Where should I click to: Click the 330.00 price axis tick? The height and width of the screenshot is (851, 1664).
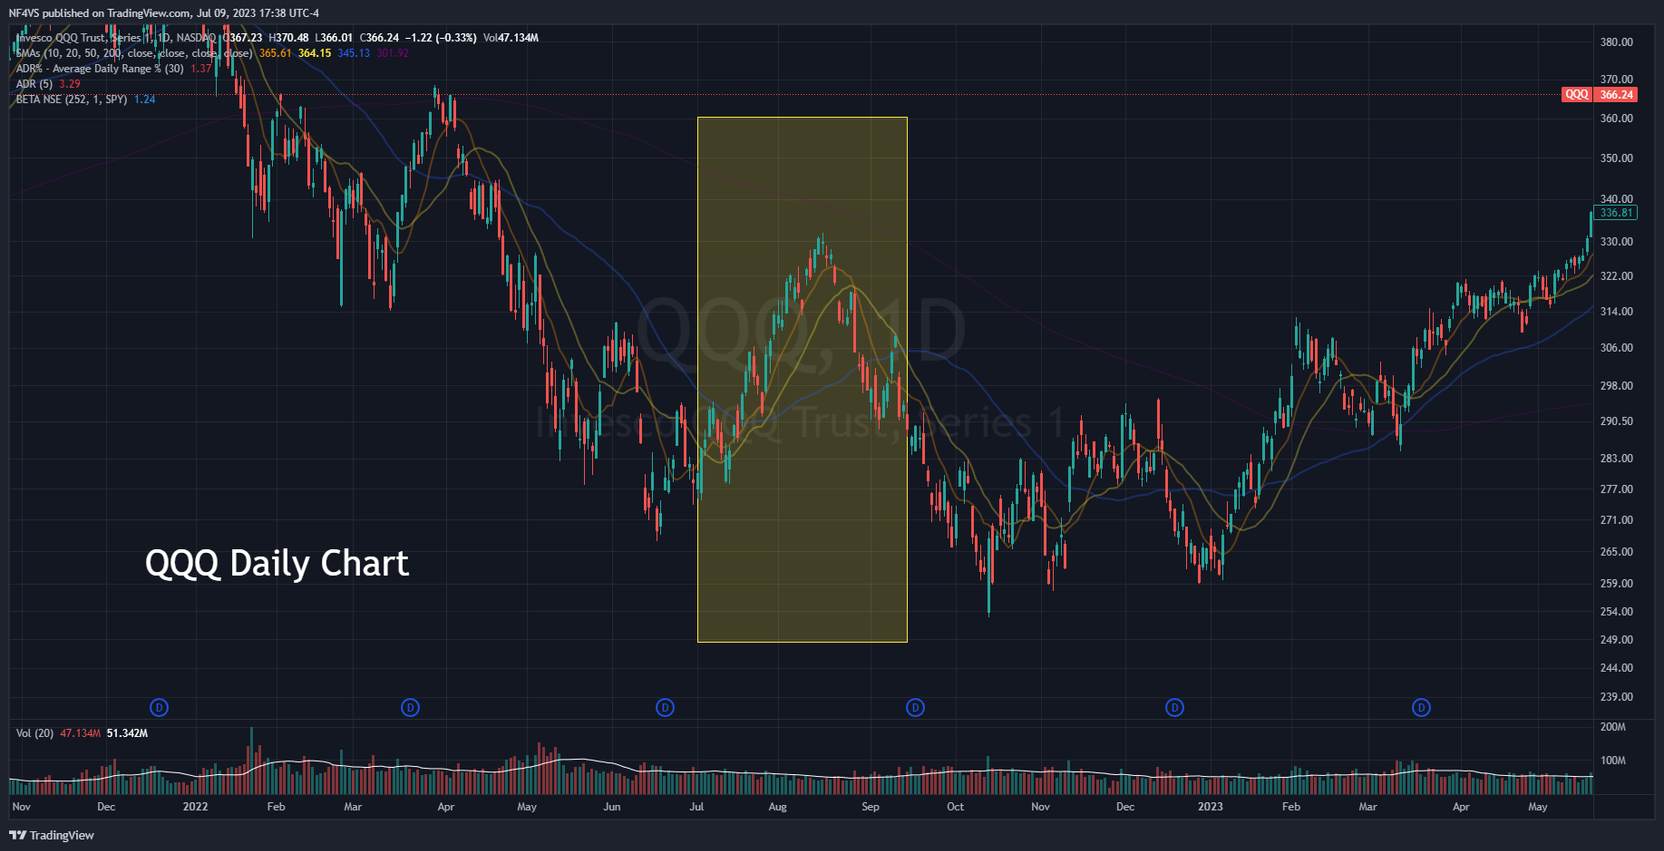1616,242
